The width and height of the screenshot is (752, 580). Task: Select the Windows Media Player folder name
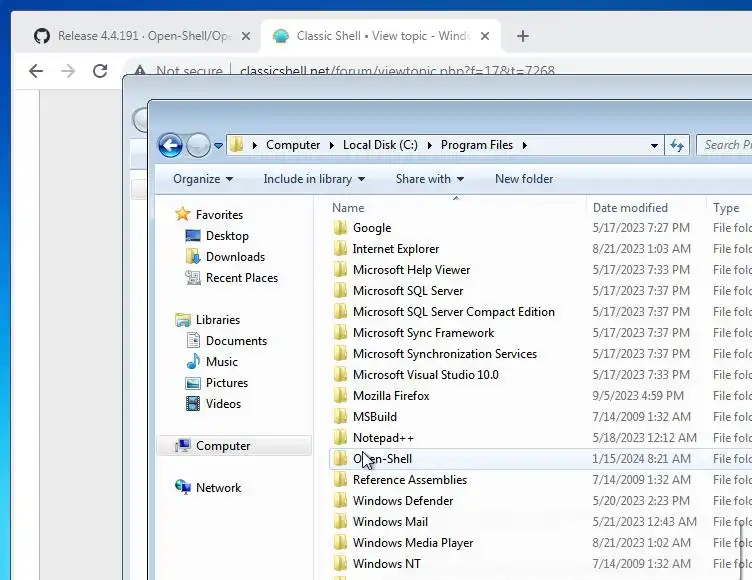coord(413,543)
